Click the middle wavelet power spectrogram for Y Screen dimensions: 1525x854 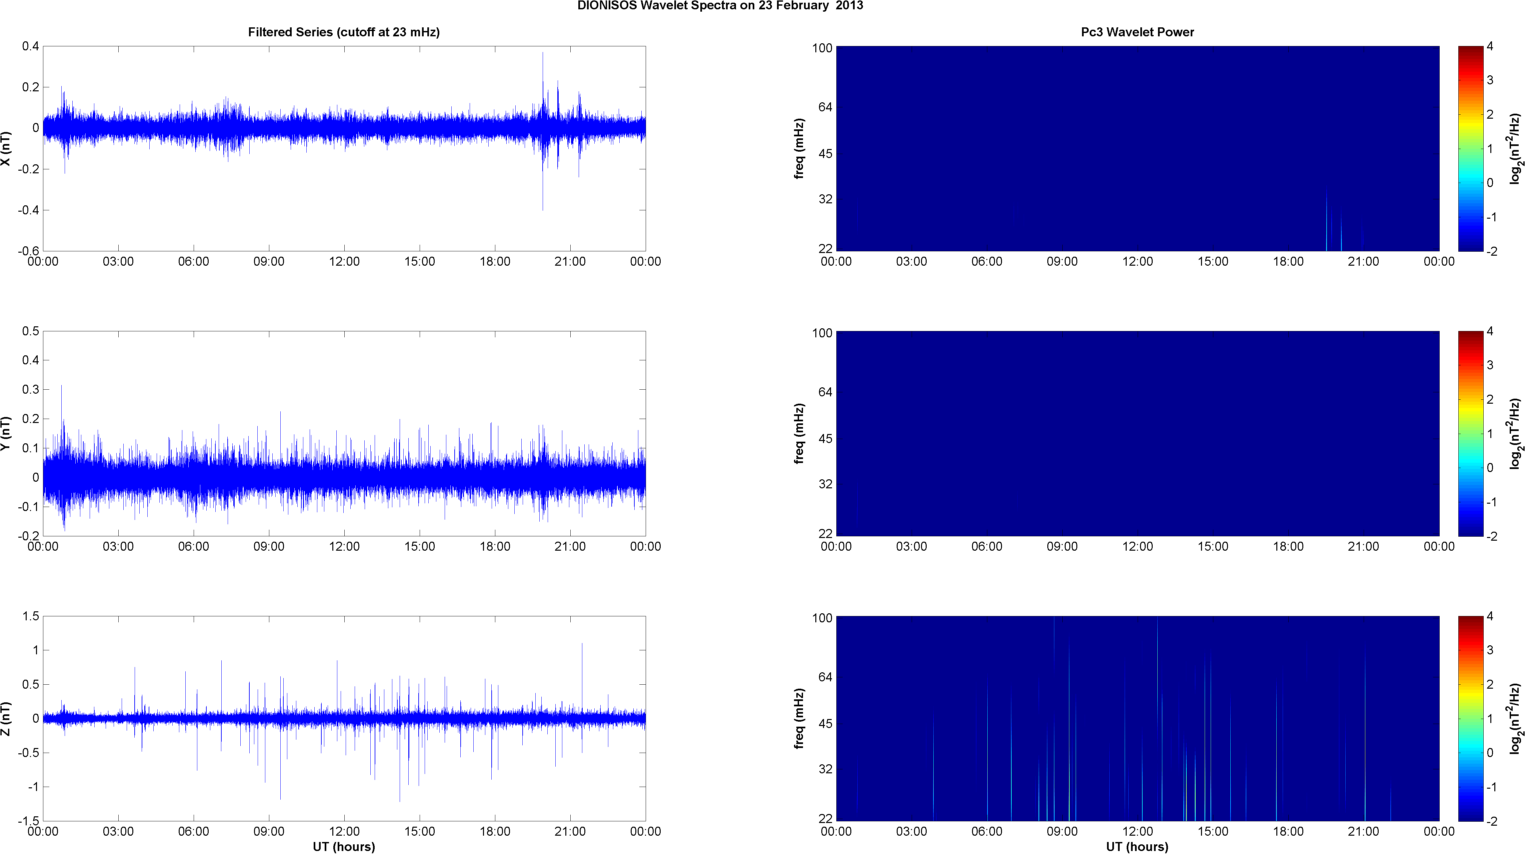click(x=1137, y=433)
